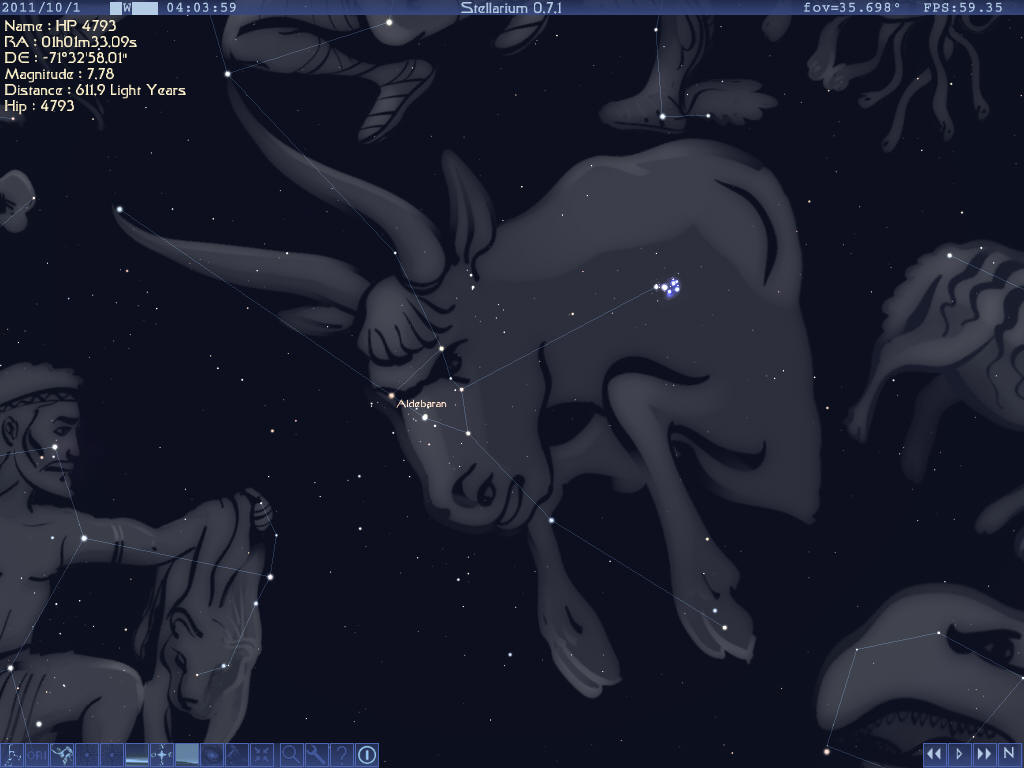
Task: Open the help question mark window
Action: pyautogui.click(x=341, y=755)
